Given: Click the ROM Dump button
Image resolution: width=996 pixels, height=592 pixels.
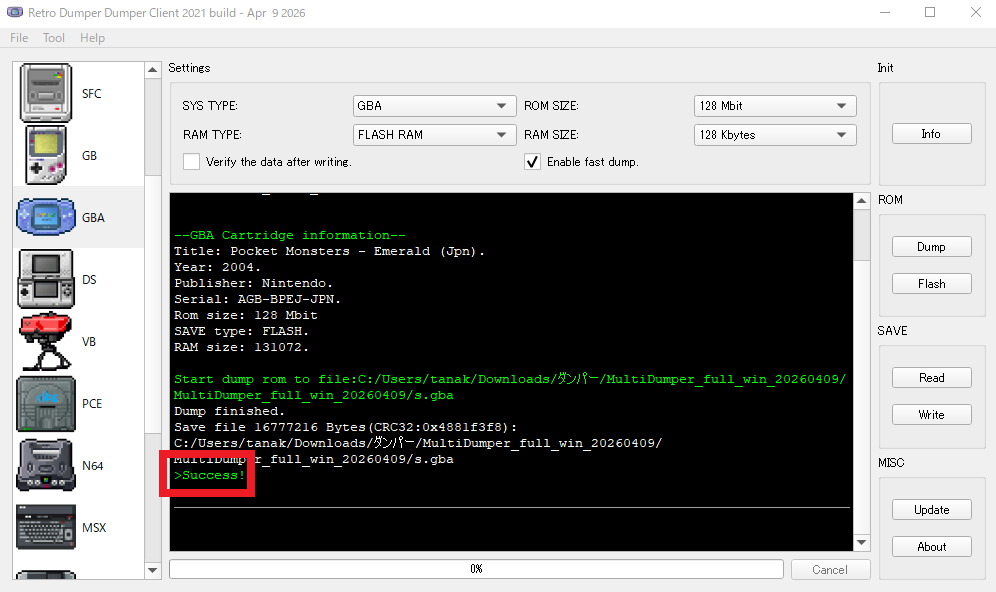Looking at the screenshot, I should (x=931, y=246).
